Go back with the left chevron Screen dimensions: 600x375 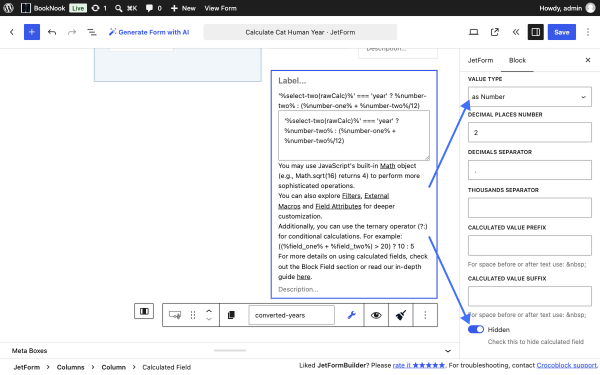[12, 32]
